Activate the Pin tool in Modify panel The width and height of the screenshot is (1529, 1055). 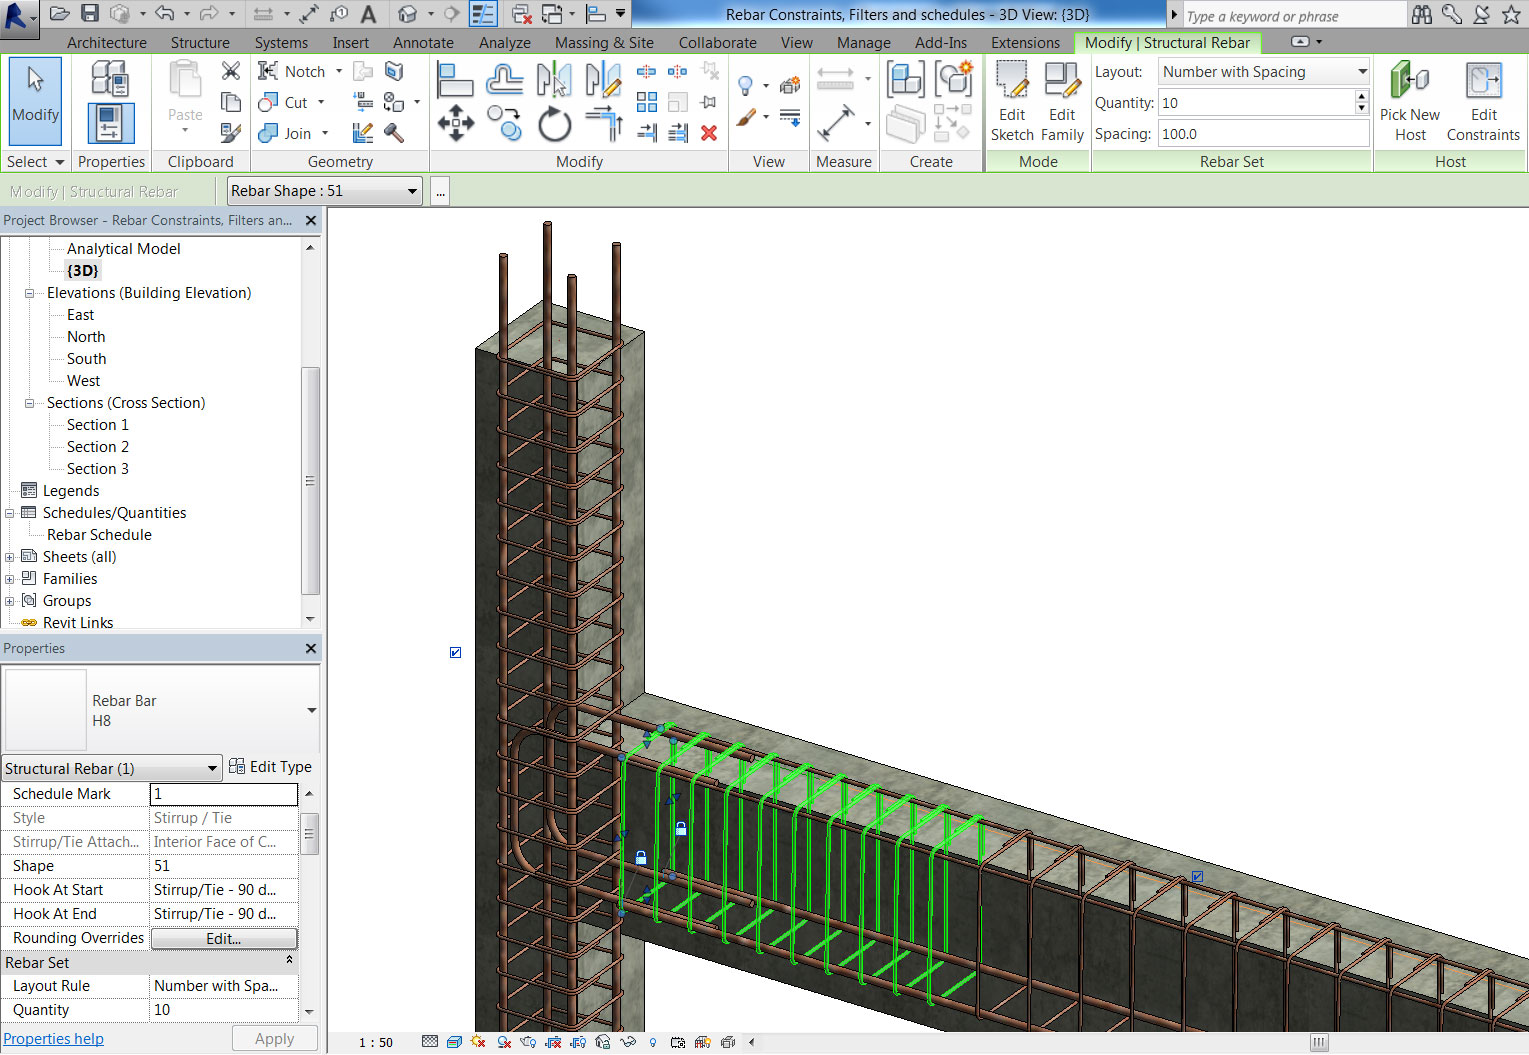tap(710, 101)
